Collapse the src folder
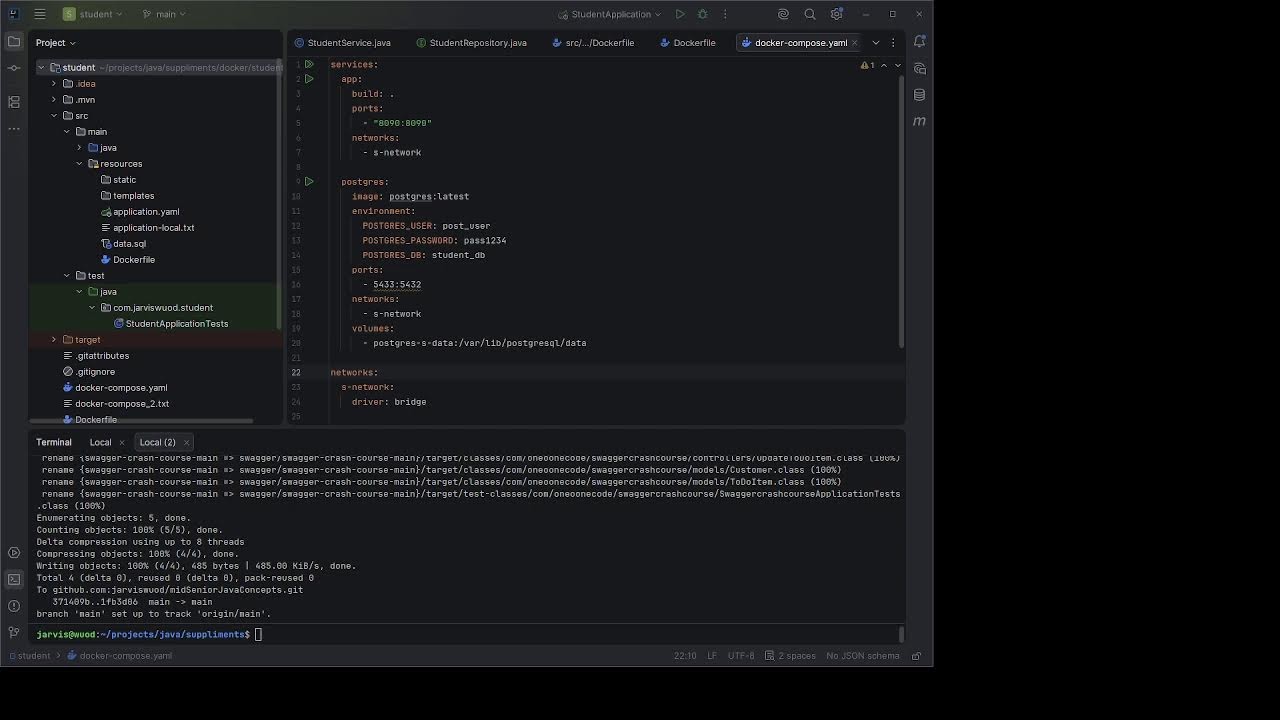Viewport: 1280px width, 720px height. 54,116
